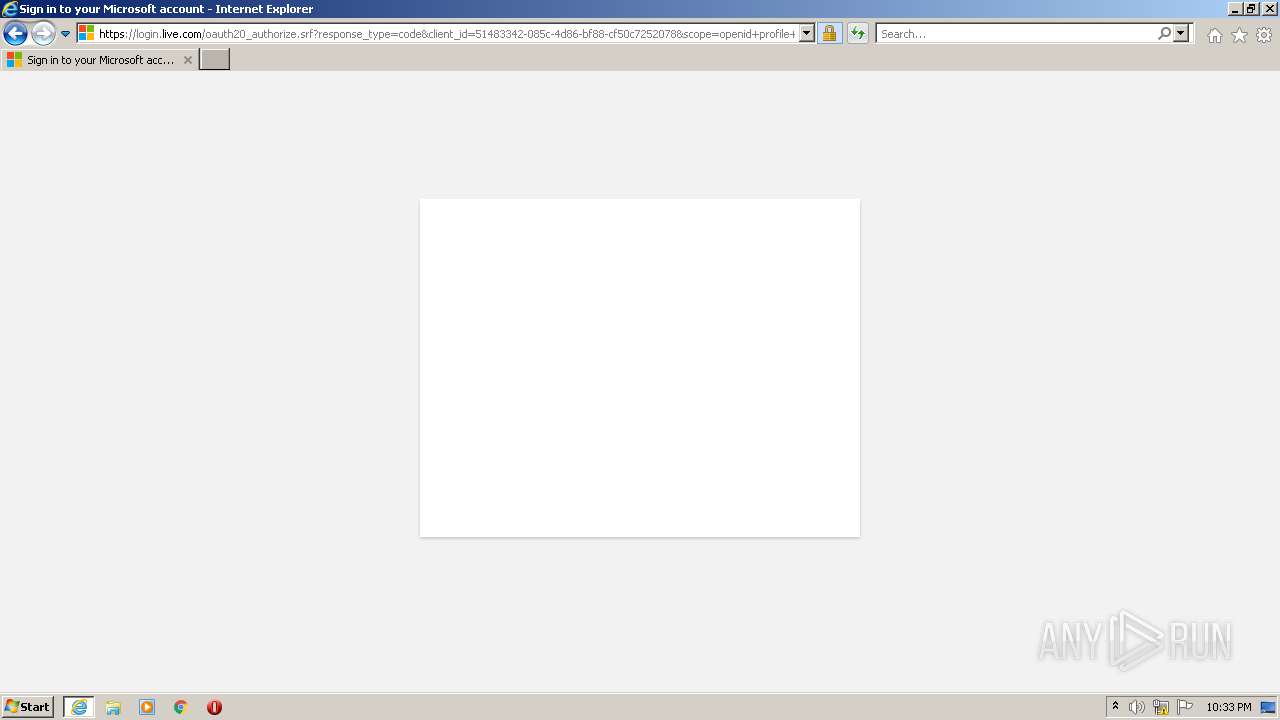Show hidden tray icons arrow

[1116, 707]
